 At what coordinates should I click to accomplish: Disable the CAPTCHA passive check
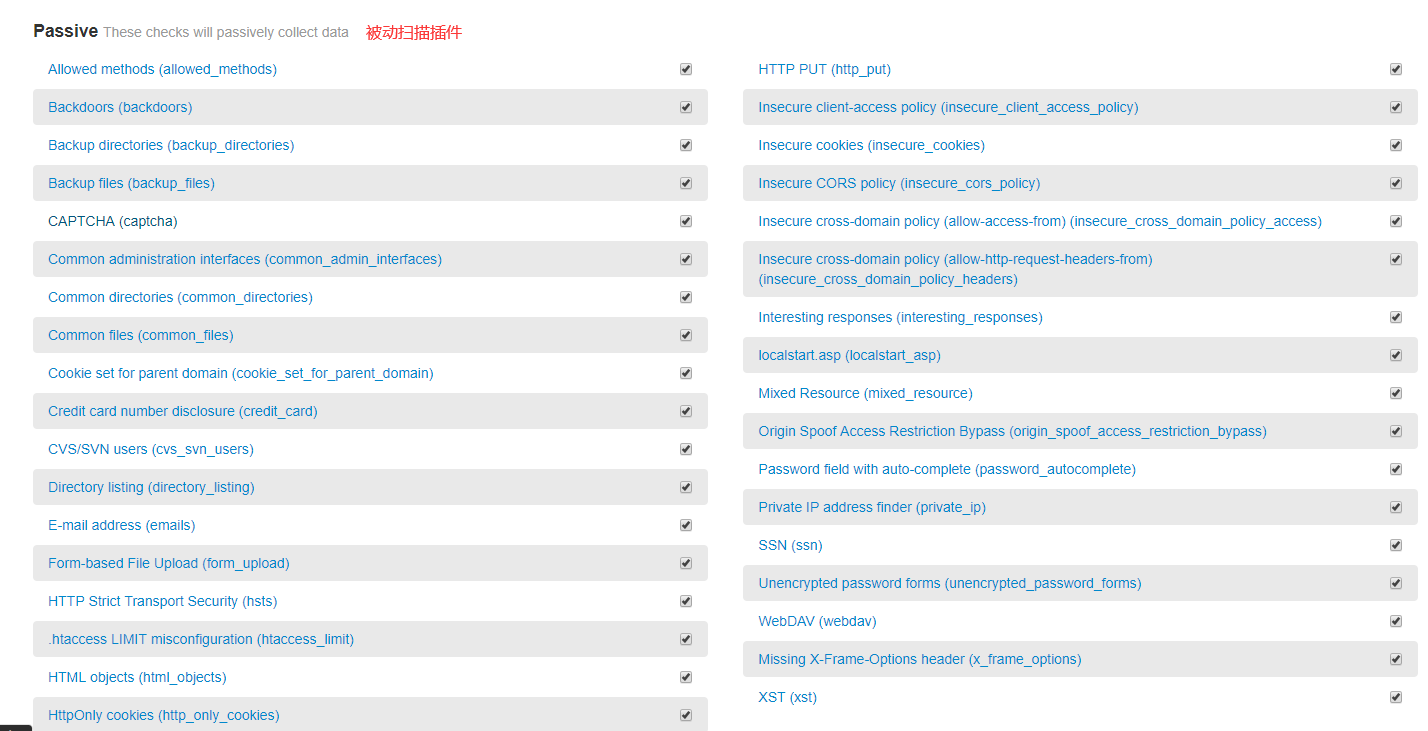point(686,221)
